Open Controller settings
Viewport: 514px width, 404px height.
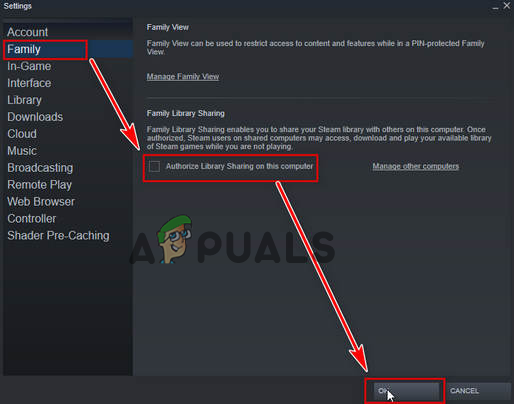coord(32,219)
